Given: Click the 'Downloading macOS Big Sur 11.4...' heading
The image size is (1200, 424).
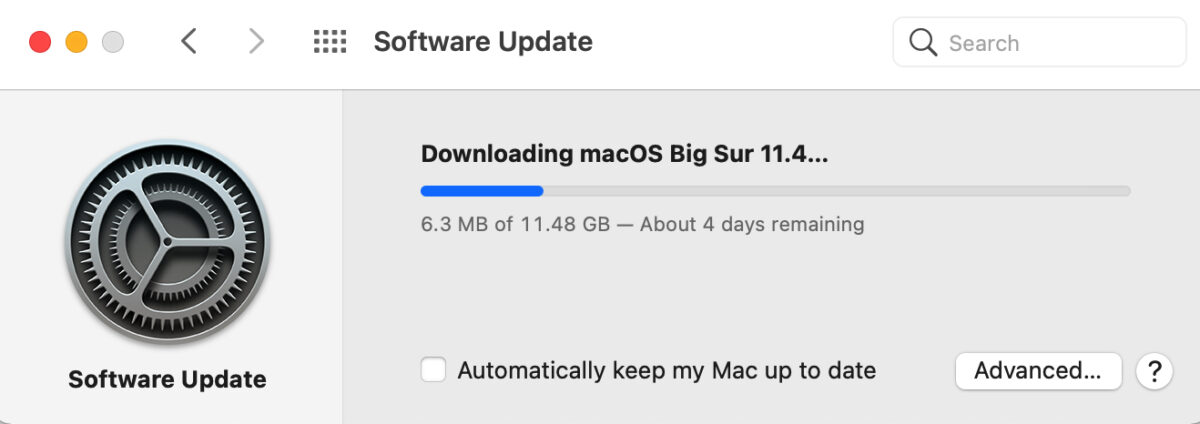Looking at the screenshot, I should coord(625,154).
